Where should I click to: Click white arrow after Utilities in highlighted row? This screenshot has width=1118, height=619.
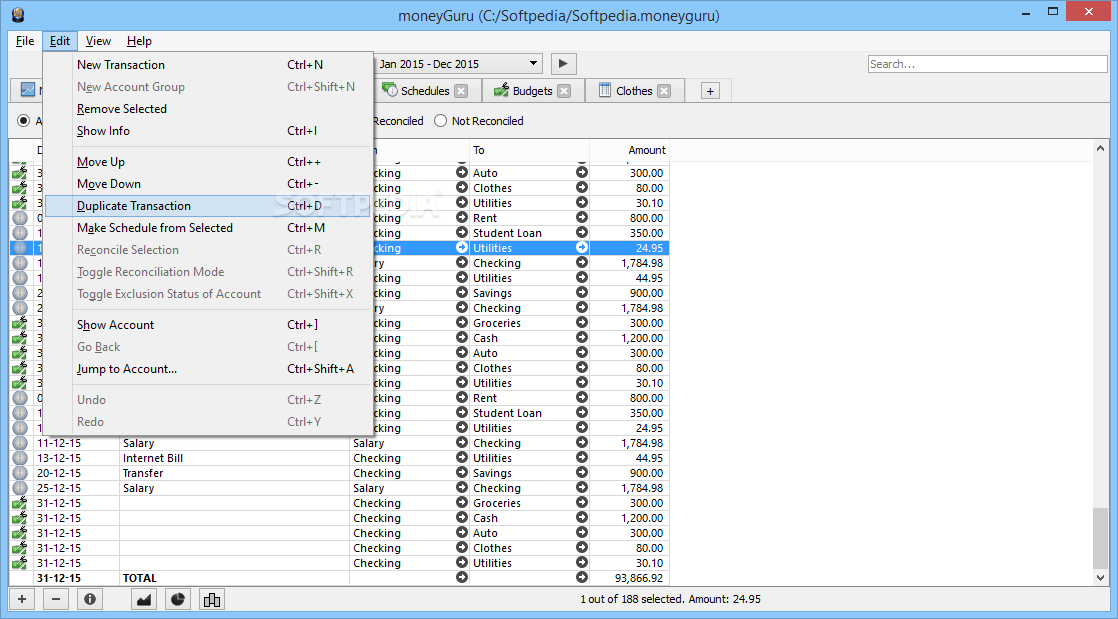pos(582,247)
